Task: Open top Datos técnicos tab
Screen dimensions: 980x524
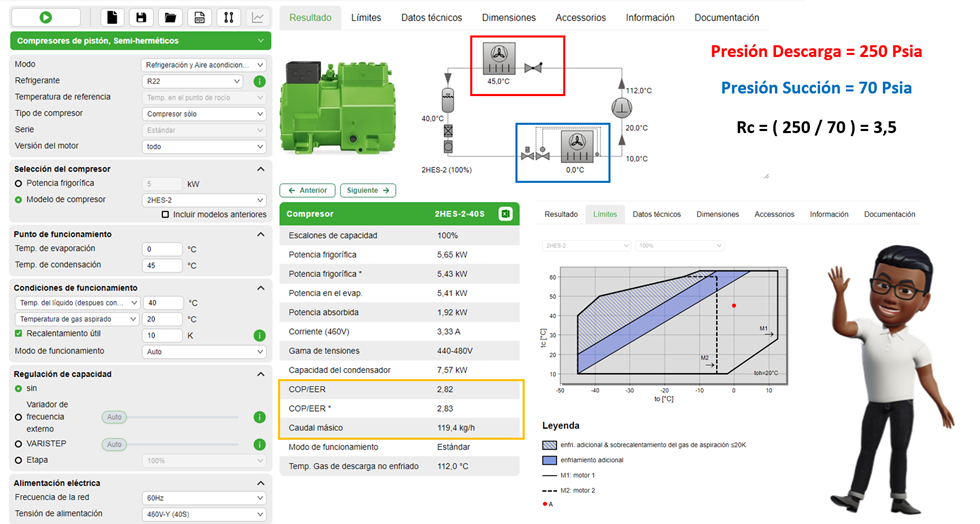Action: [431, 18]
